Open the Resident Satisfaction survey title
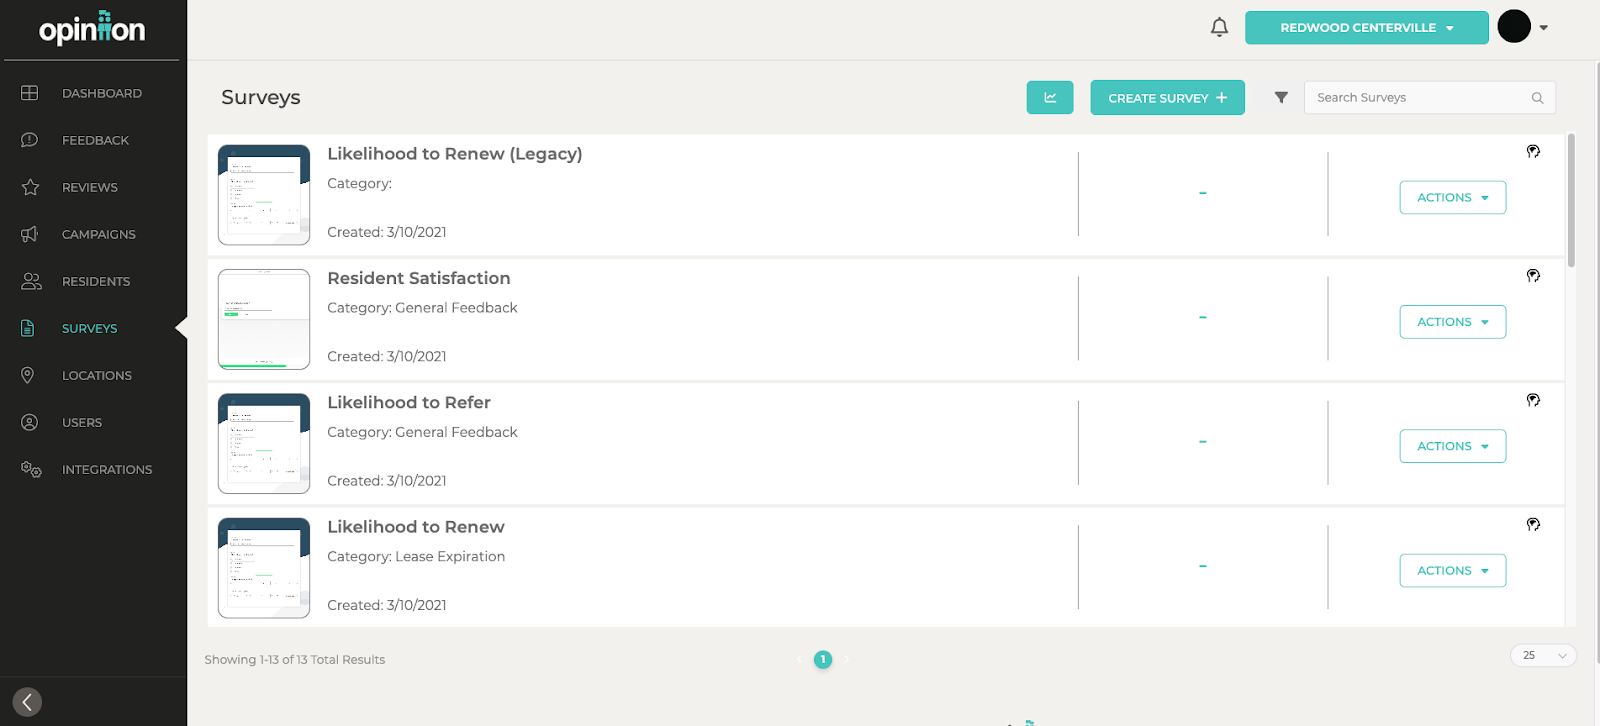The height and width of the screenshot is (726, 1600). pyautogui.click(x=419, y=278)
